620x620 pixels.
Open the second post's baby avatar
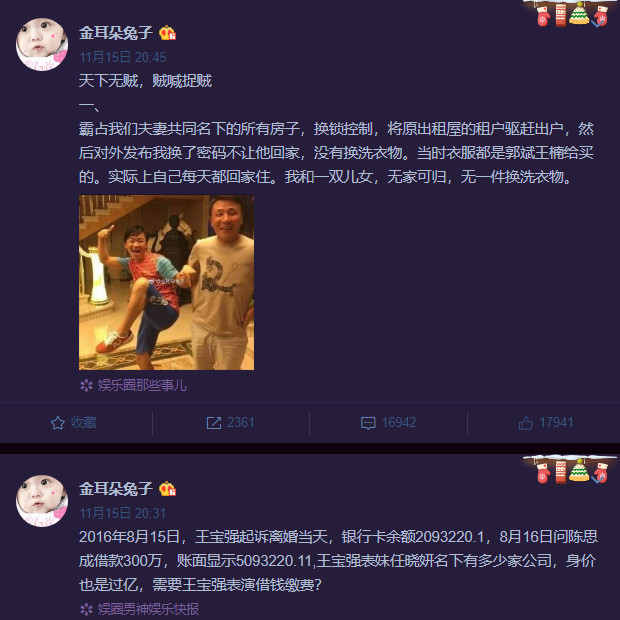pos(42,501)
